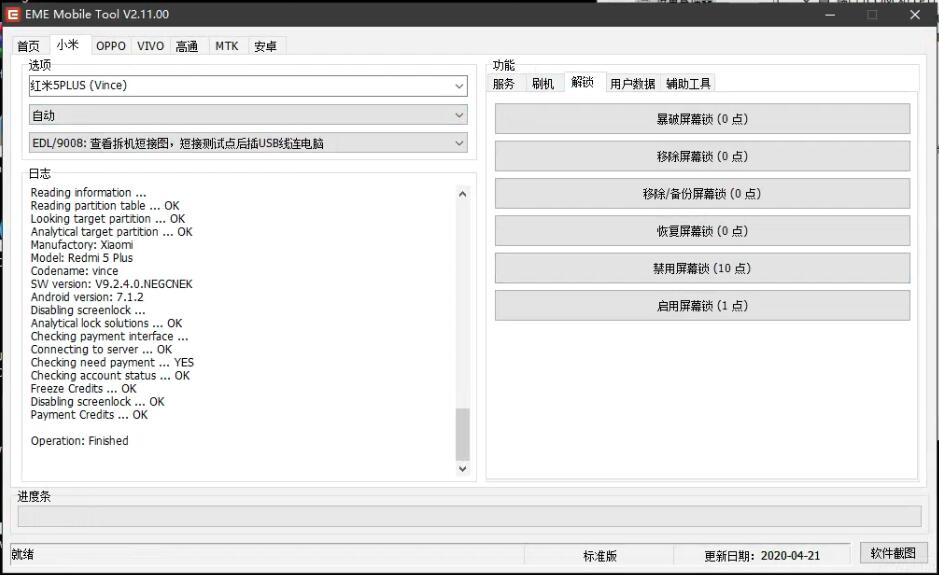The width and height of the screenshot is (939, 575).
Task: Click 移除/备份屏幕锁 (0 点) button
Action: pos(702,193)
